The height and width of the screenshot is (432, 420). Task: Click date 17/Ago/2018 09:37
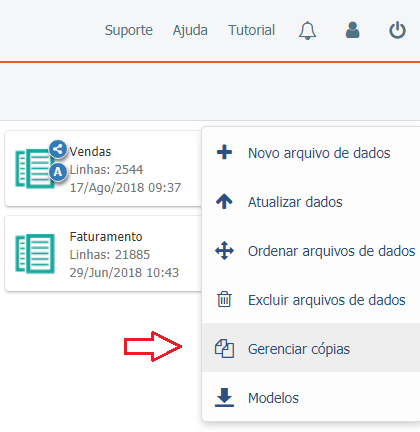tap(125, 188)
